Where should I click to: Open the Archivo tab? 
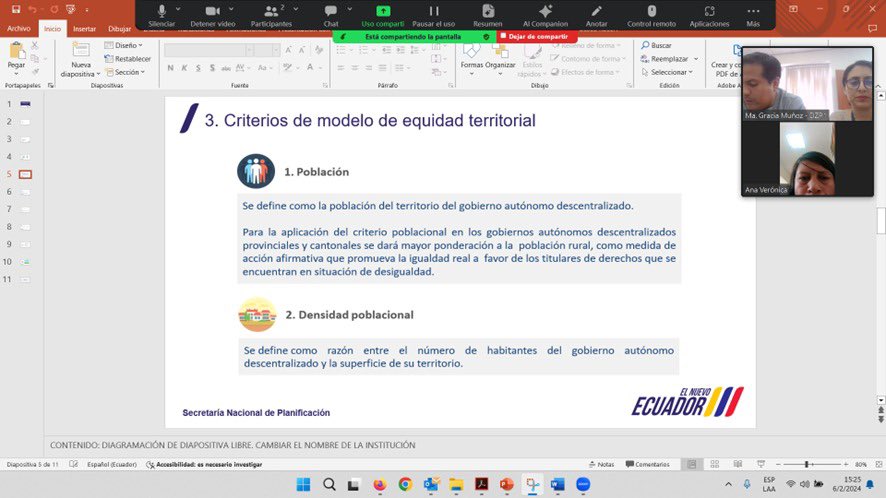click(x=19, y=28)
